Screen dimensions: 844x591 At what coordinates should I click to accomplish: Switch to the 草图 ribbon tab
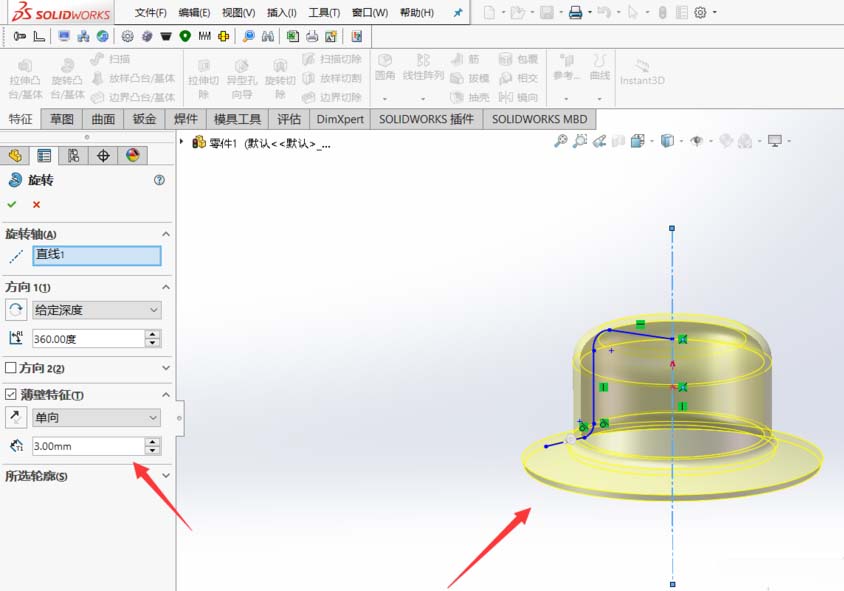pyautogui.click(x=62, y=119)
